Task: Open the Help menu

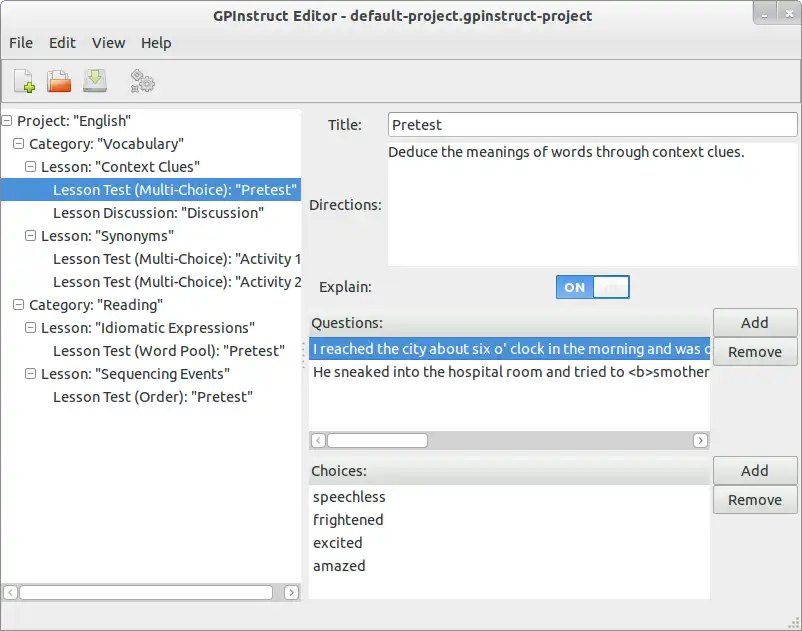Action: pos(156,43)
